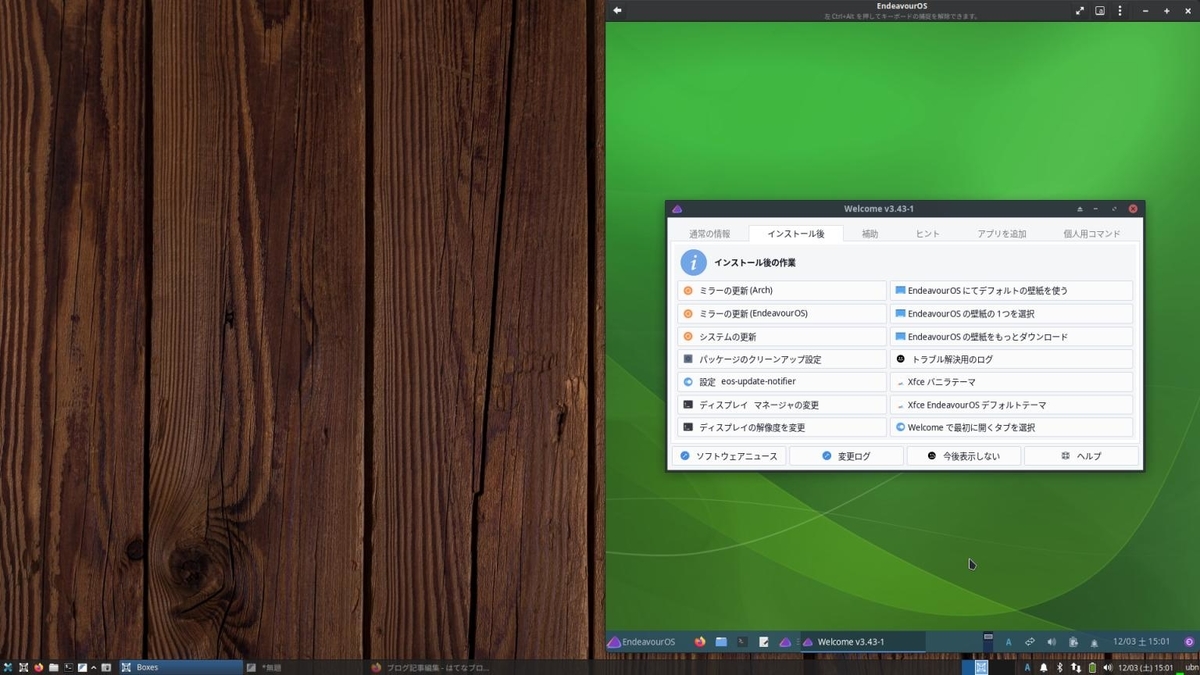The height and width of the screenshot is (675, 1200).
Task: Switch to the アプリを追加 tab
Action: pyautogui.click(x=1003, y=233)
